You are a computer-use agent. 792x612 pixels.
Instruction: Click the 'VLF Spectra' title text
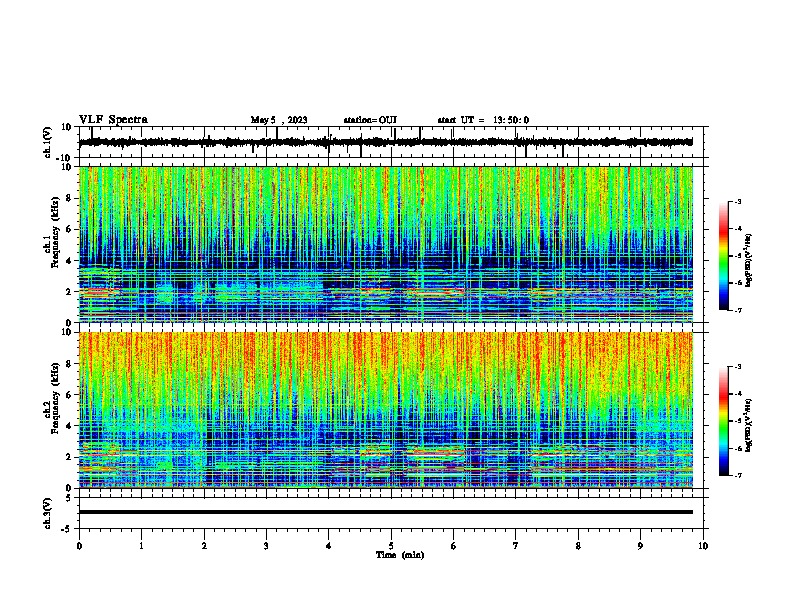(x=113, y=120)
